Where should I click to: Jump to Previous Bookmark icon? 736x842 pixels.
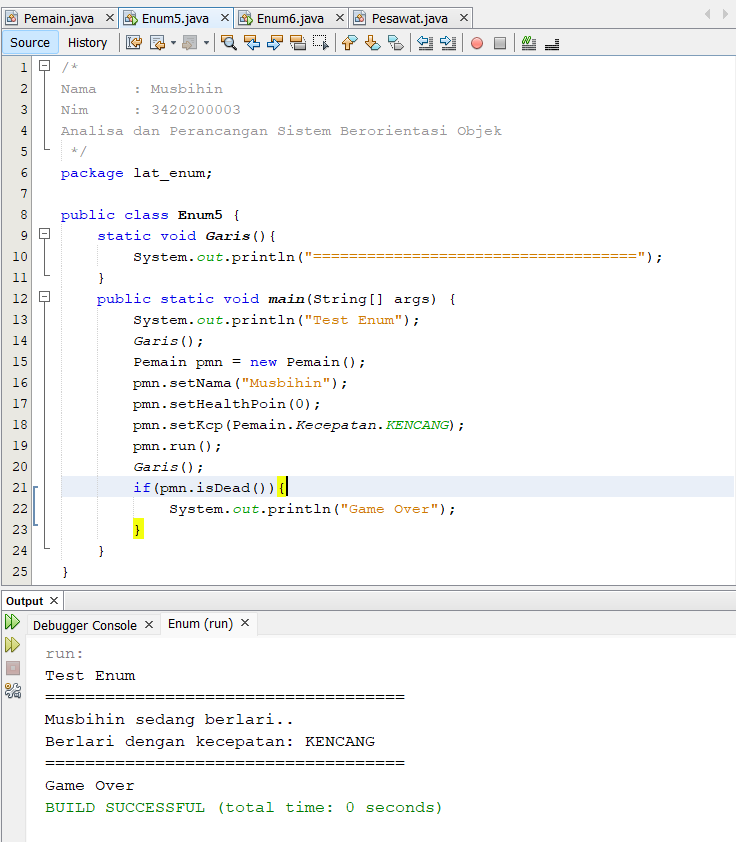tap(349, 42)
